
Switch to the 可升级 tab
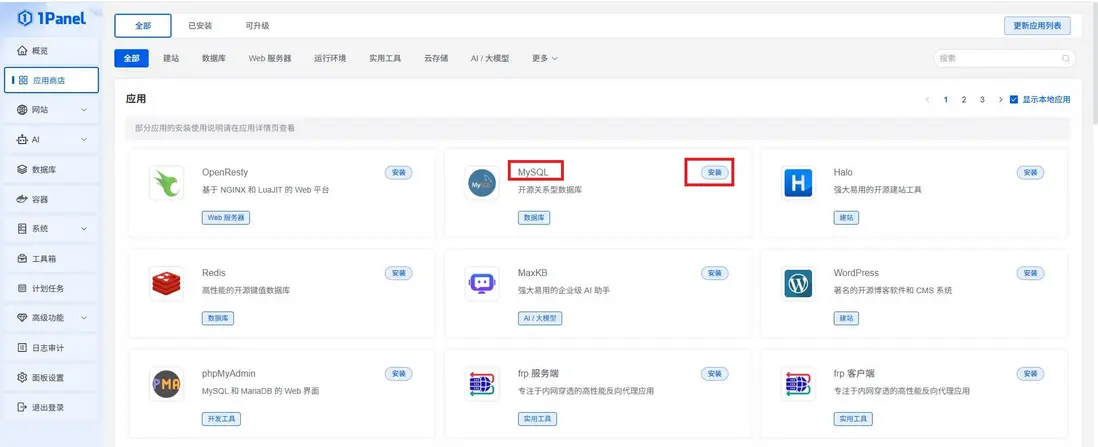click(x=257, y=25)
